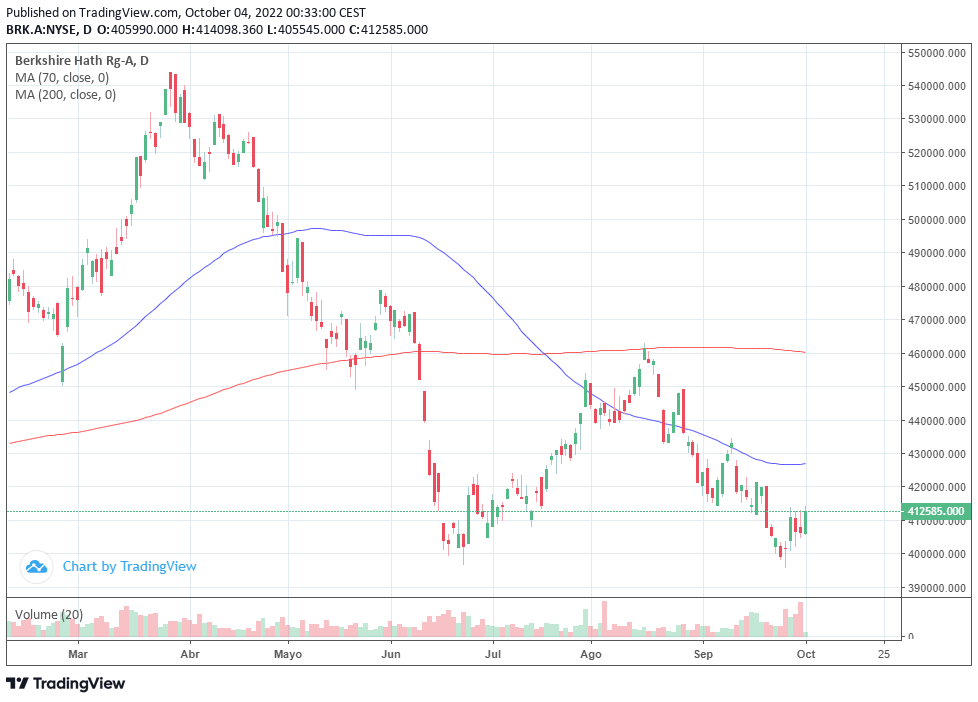Click the 510000.000 price axis label
The image size is (978, 702).
[936, 186]
